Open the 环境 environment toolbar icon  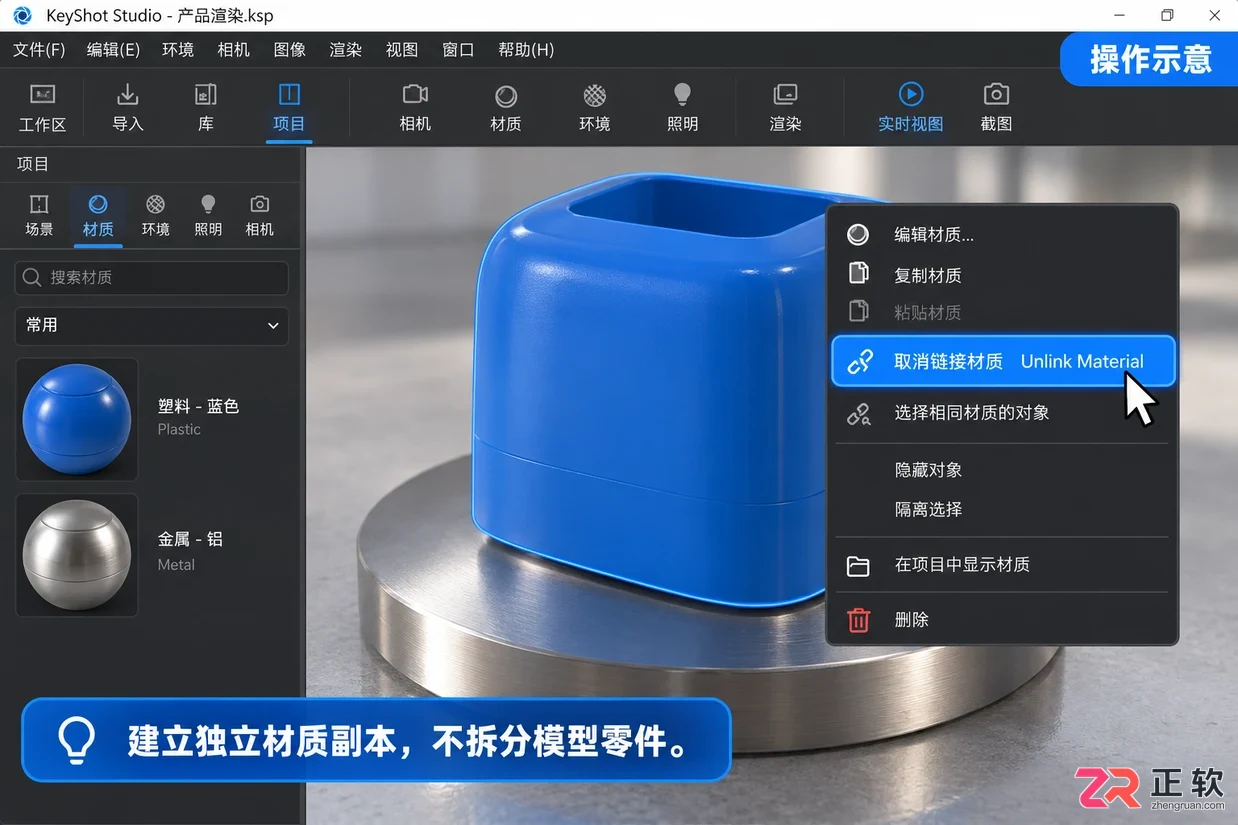tap(595, 108)
